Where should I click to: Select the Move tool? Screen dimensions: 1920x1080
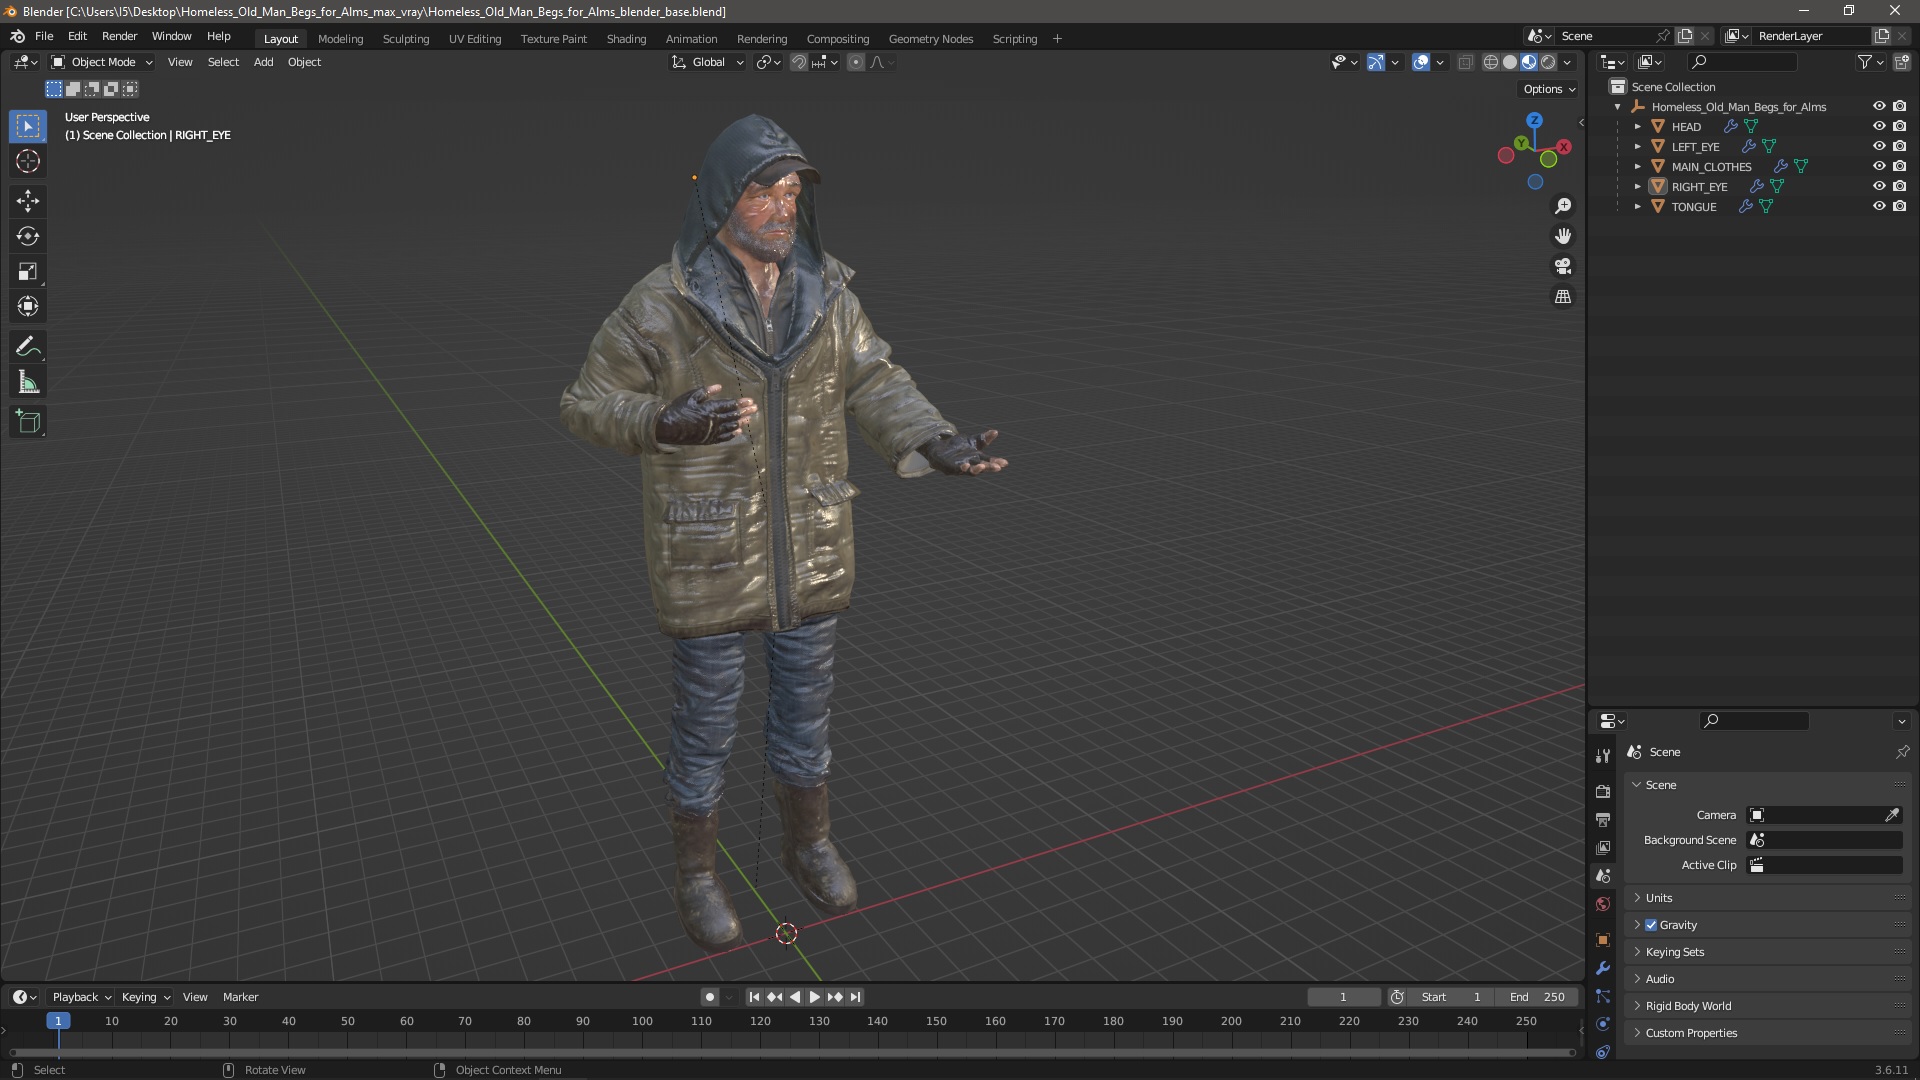pos(28,201)
